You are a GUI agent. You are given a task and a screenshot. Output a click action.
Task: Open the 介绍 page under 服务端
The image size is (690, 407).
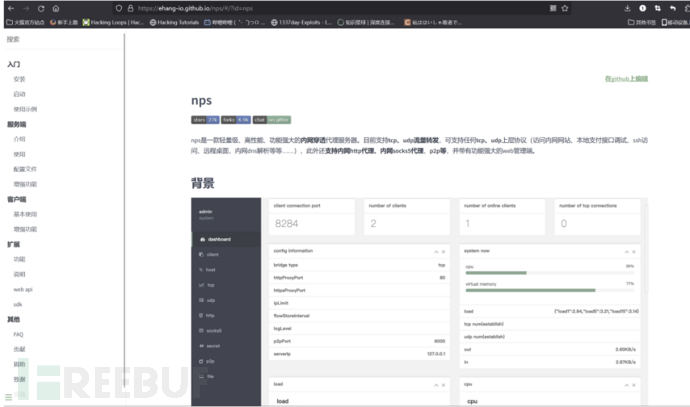click(x=19, y=139)
